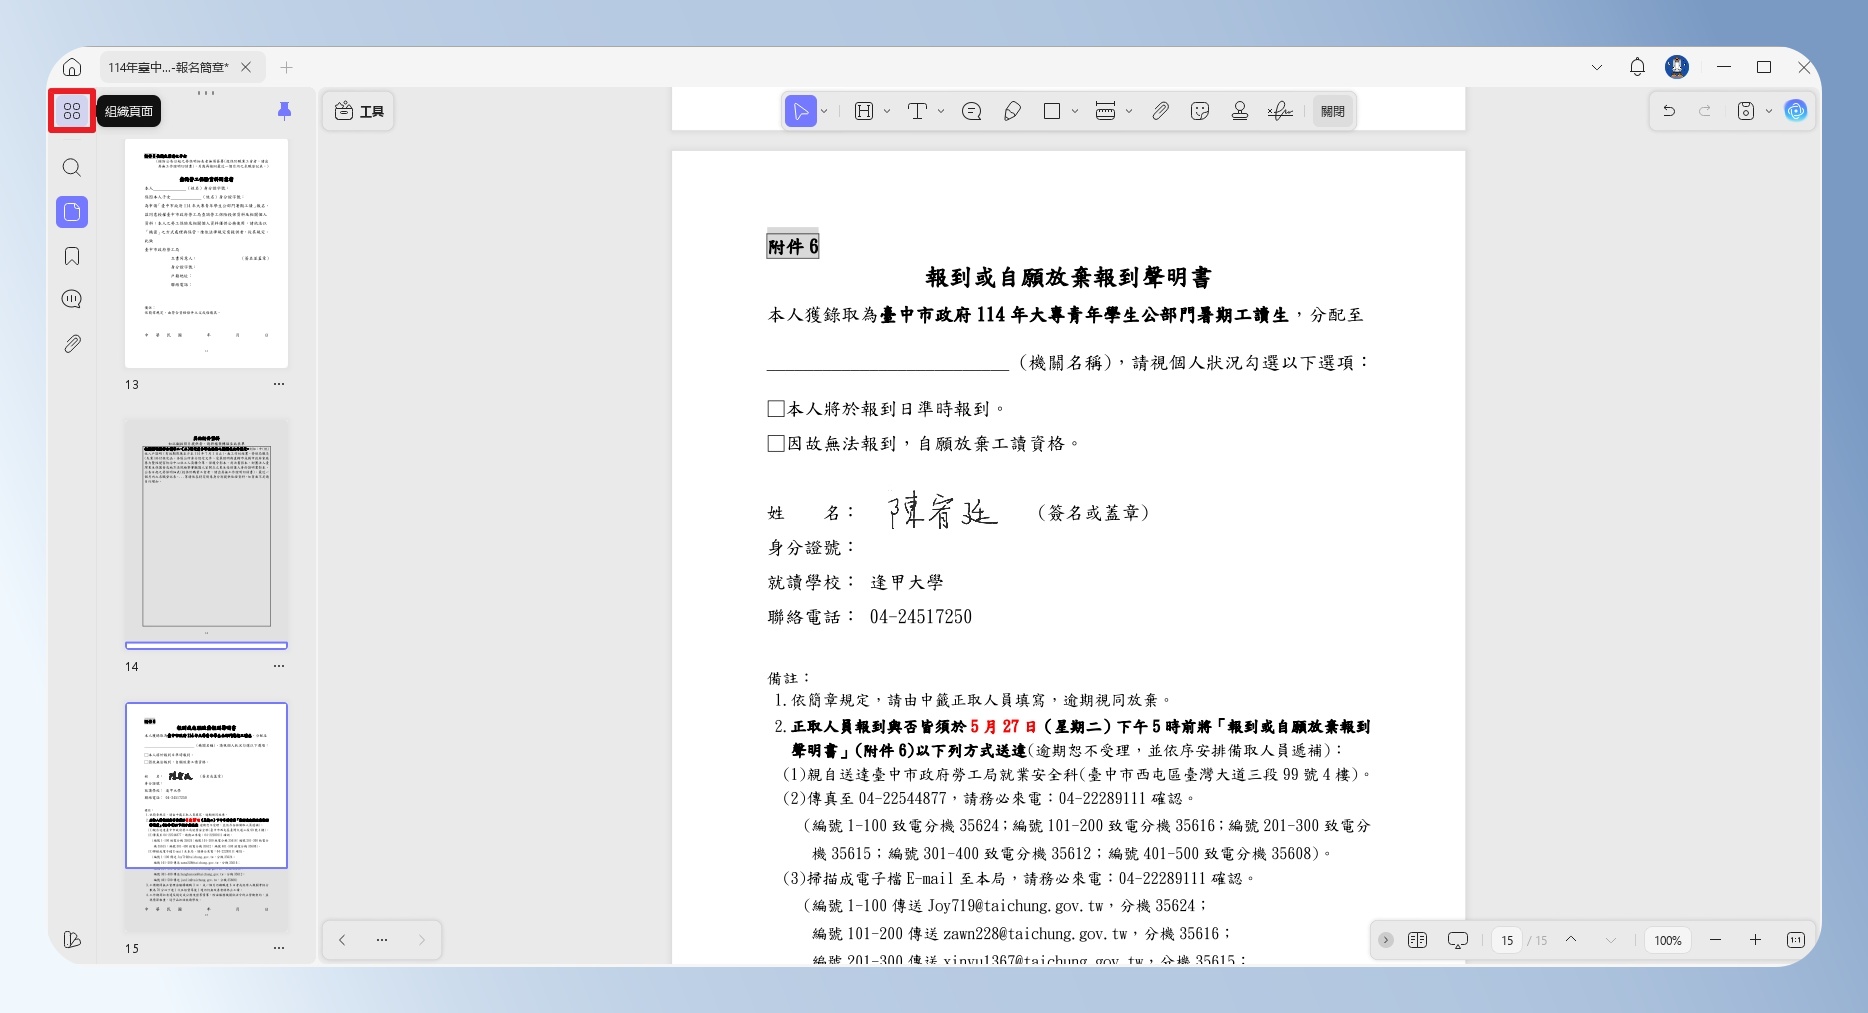Check the box for 本人將於報到日準時報到

[x=776, y=408]
